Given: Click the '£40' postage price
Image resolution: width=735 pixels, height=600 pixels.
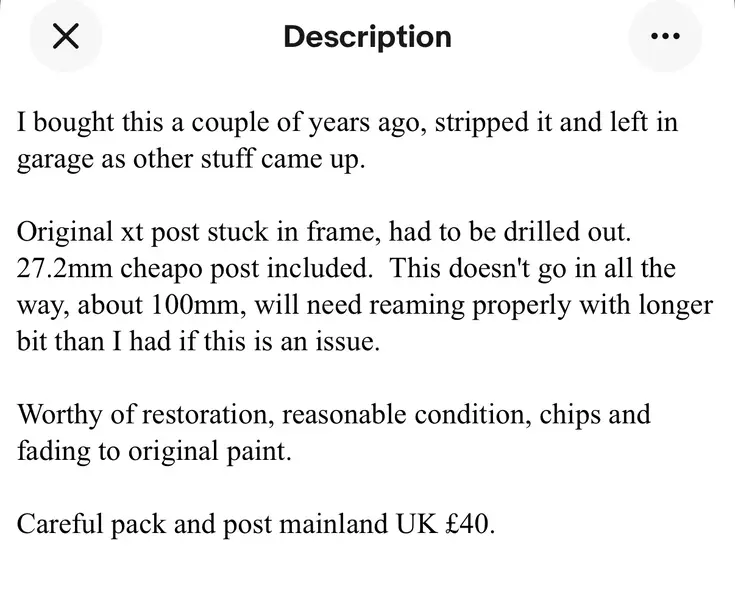Looking at the screenshot, I should [x=467, y=524].
